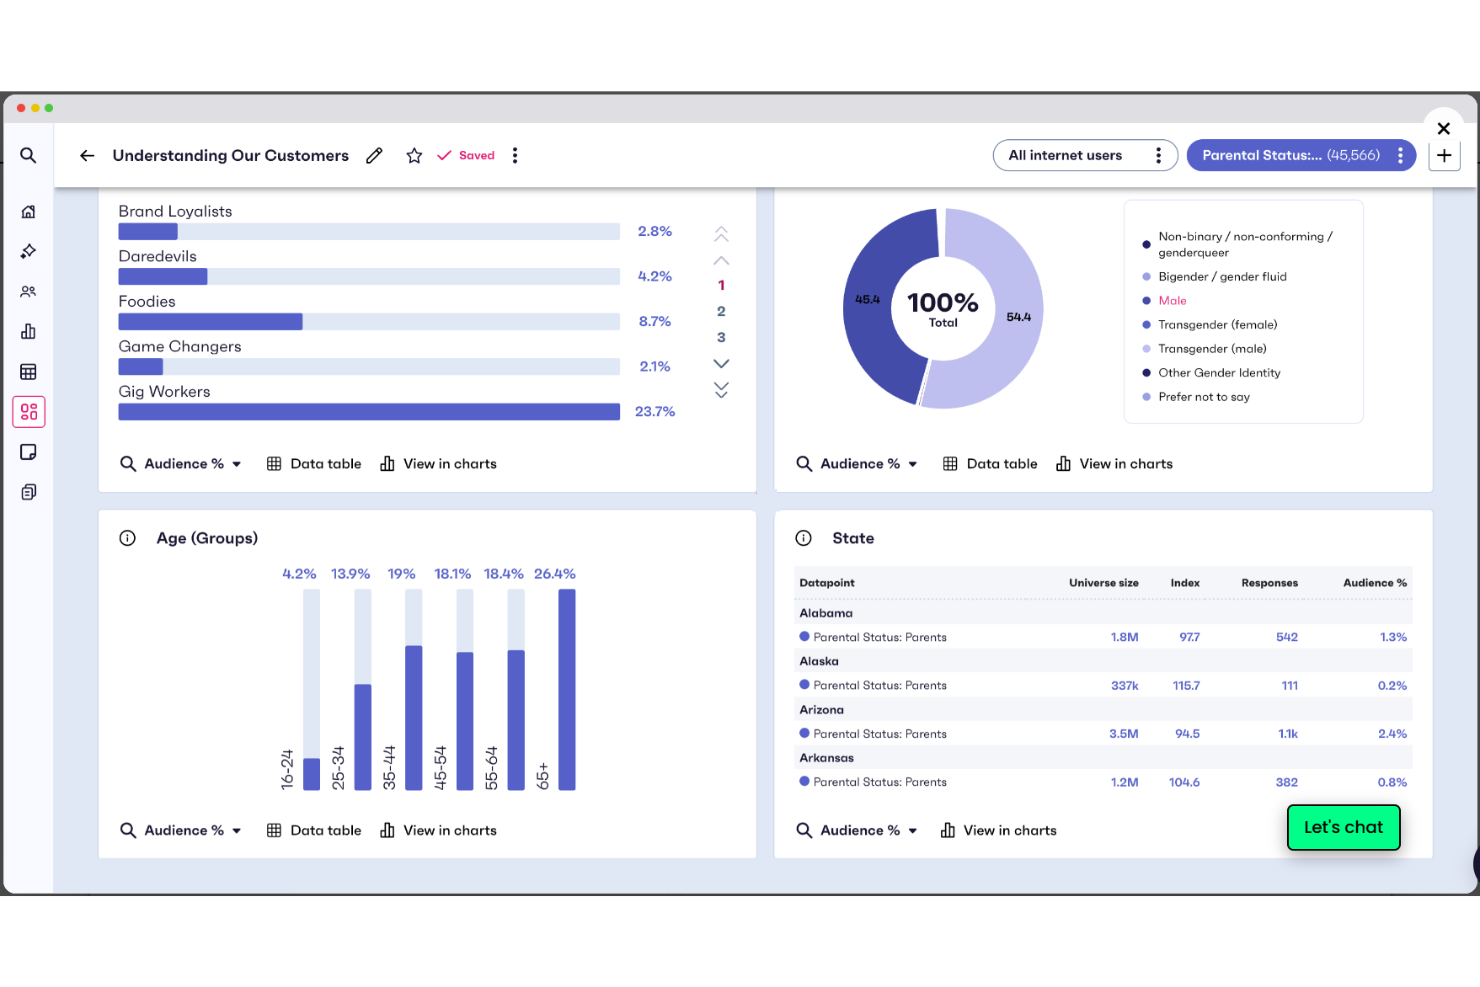
Task: Click the 65+ age bar
Action: (567, 690)
